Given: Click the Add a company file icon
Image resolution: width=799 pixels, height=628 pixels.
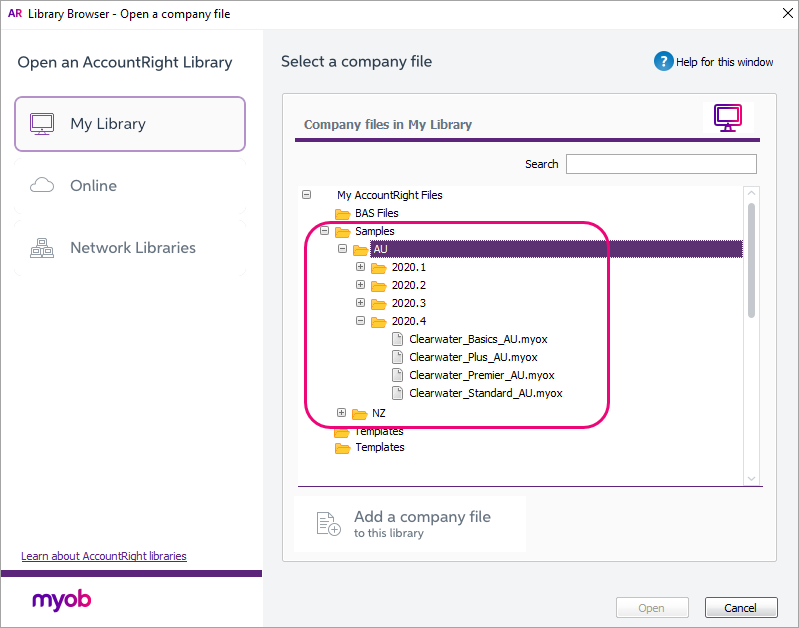Looking at the screenshot, I should [x=328, y=524].
